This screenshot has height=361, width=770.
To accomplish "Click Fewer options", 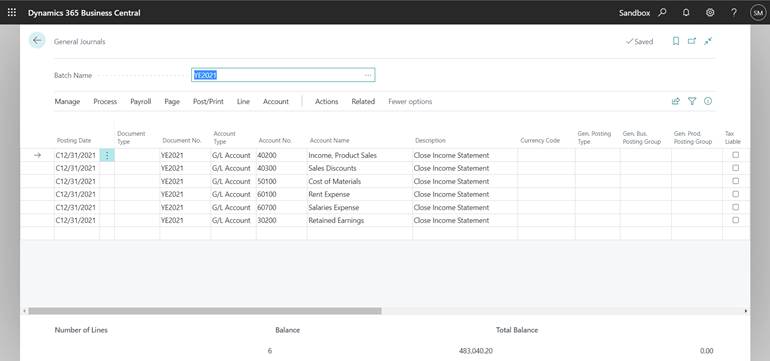I will 410,101.
